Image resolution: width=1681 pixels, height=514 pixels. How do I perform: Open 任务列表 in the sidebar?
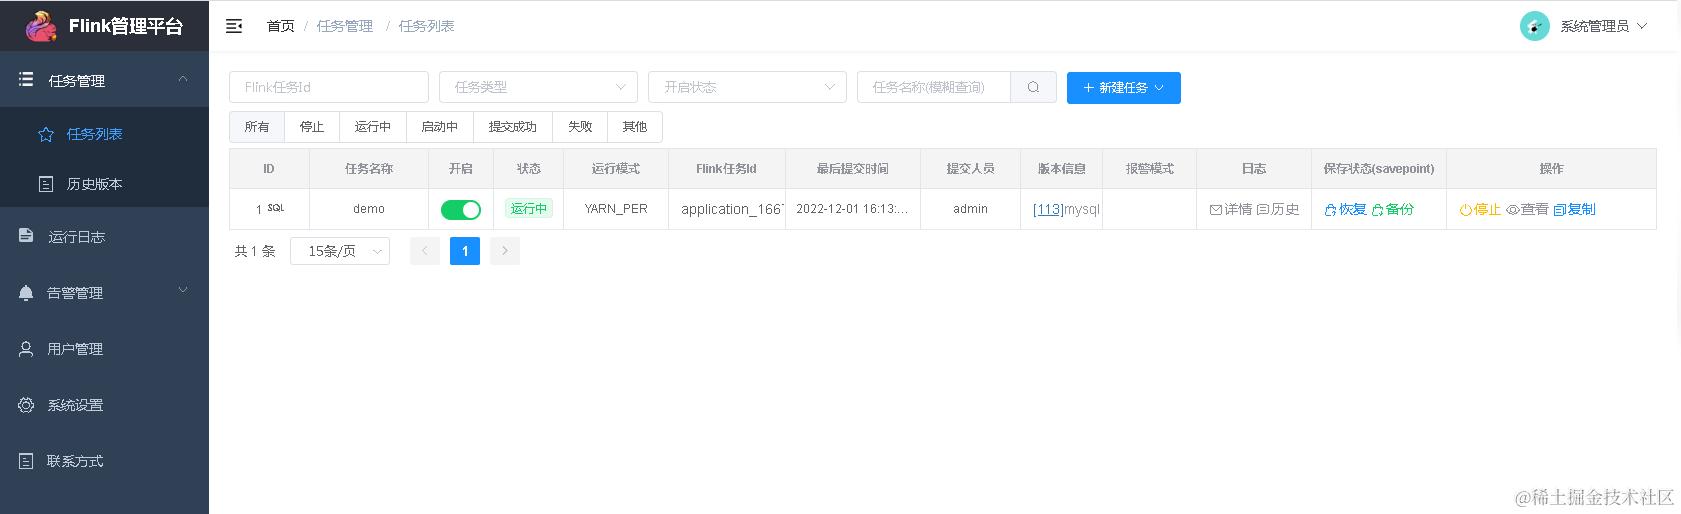point(104,134)
